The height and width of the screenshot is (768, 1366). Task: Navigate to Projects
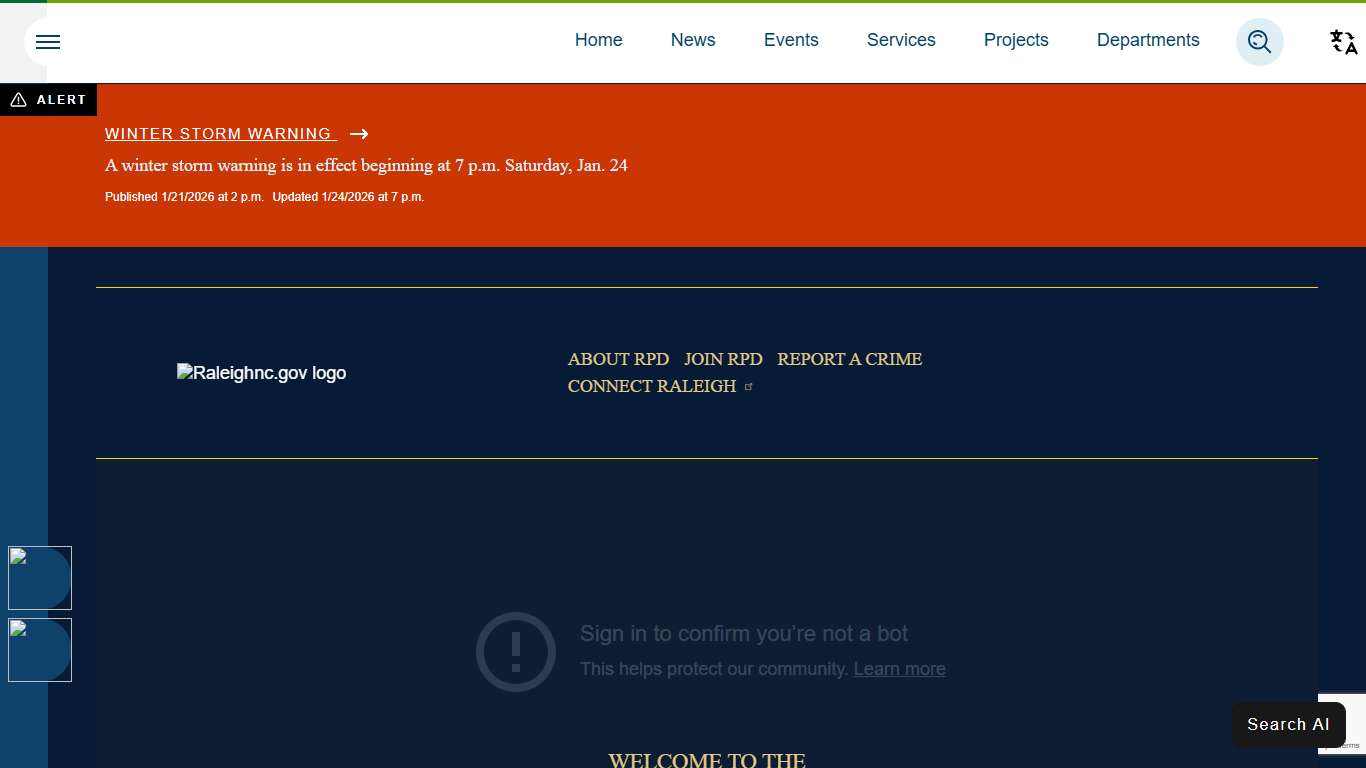(x=1016, y=40)
